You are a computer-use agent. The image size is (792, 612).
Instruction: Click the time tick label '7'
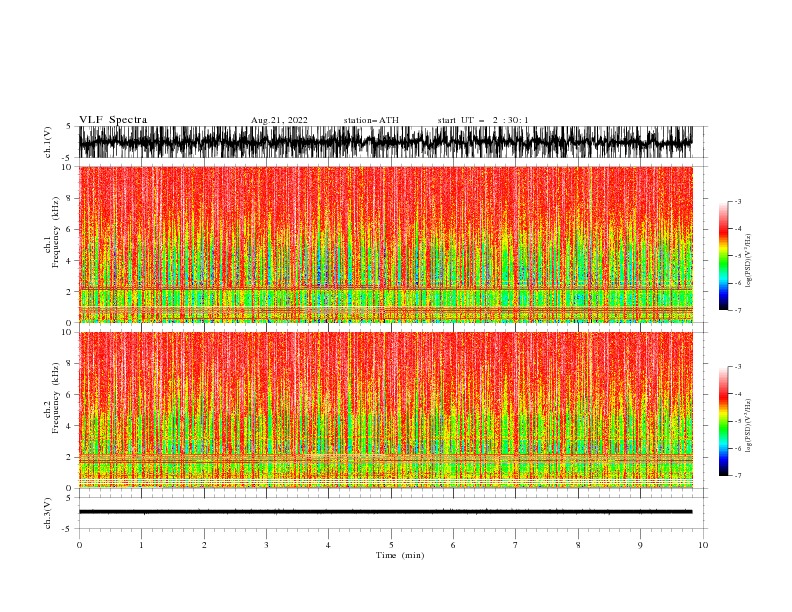click(516, 545)
